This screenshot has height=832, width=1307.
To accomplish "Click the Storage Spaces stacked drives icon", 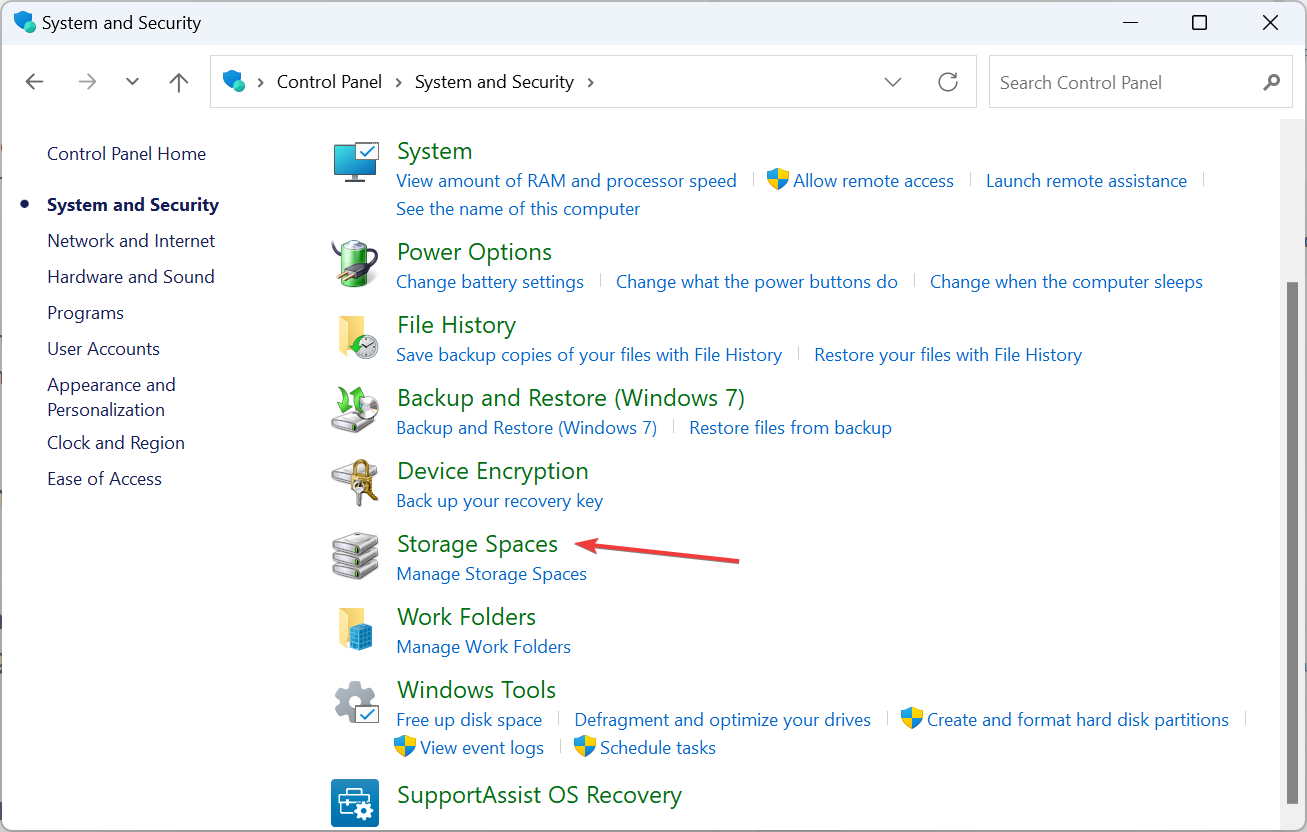I will coord(355,556).
